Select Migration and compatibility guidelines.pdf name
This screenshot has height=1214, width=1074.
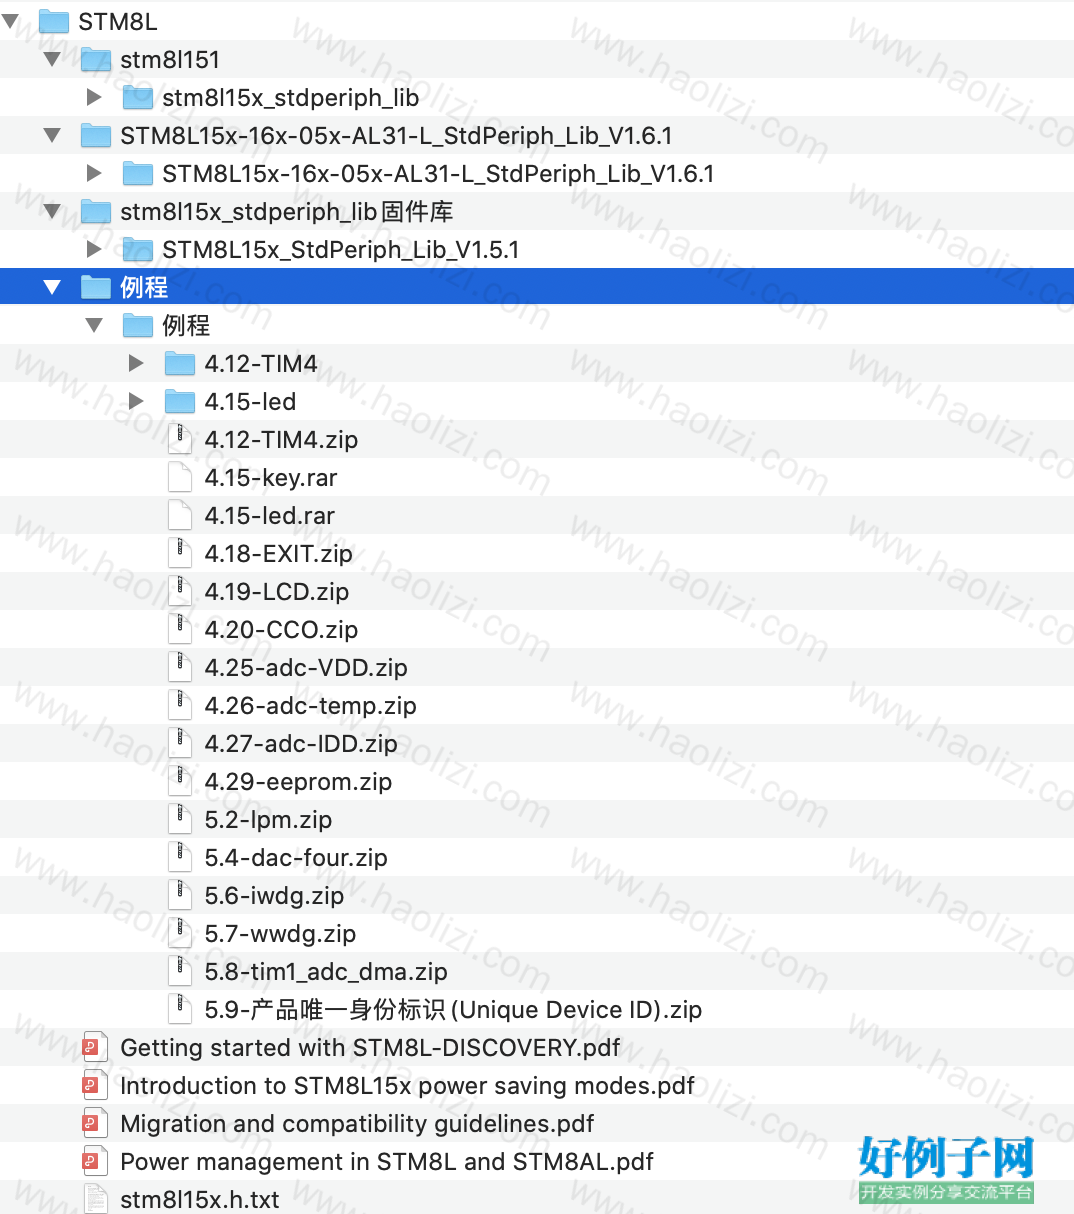357,1124
